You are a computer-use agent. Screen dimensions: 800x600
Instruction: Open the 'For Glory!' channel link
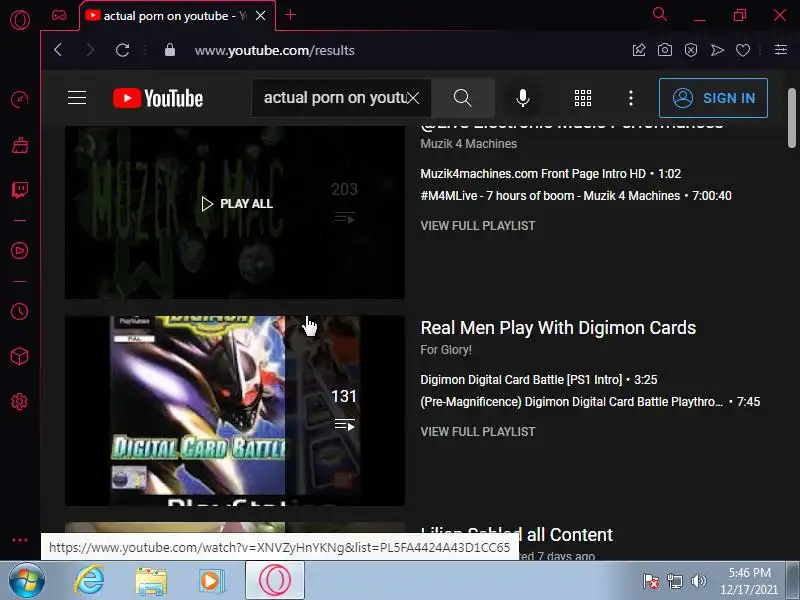(446, 350)
